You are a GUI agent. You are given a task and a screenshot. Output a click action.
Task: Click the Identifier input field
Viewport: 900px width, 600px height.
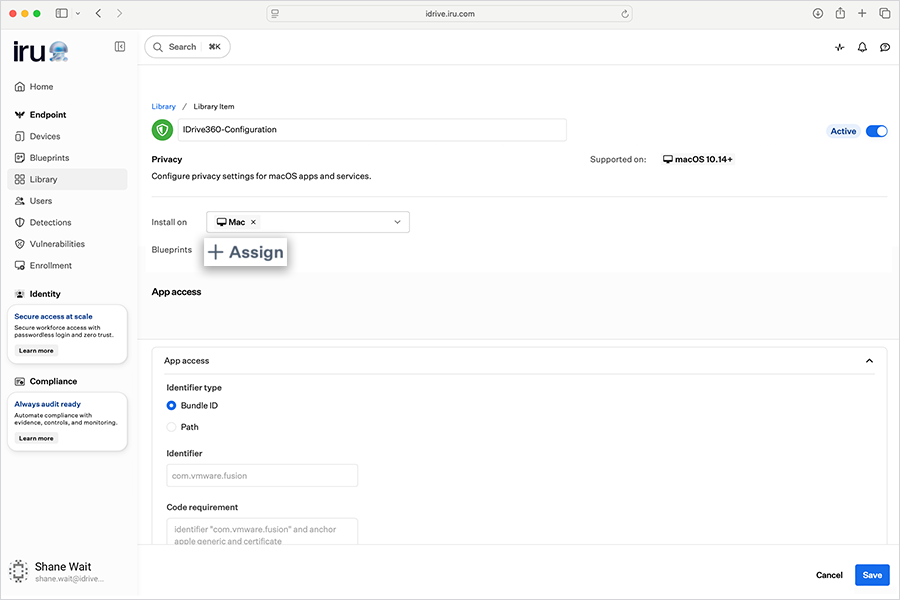pos(262,476)
